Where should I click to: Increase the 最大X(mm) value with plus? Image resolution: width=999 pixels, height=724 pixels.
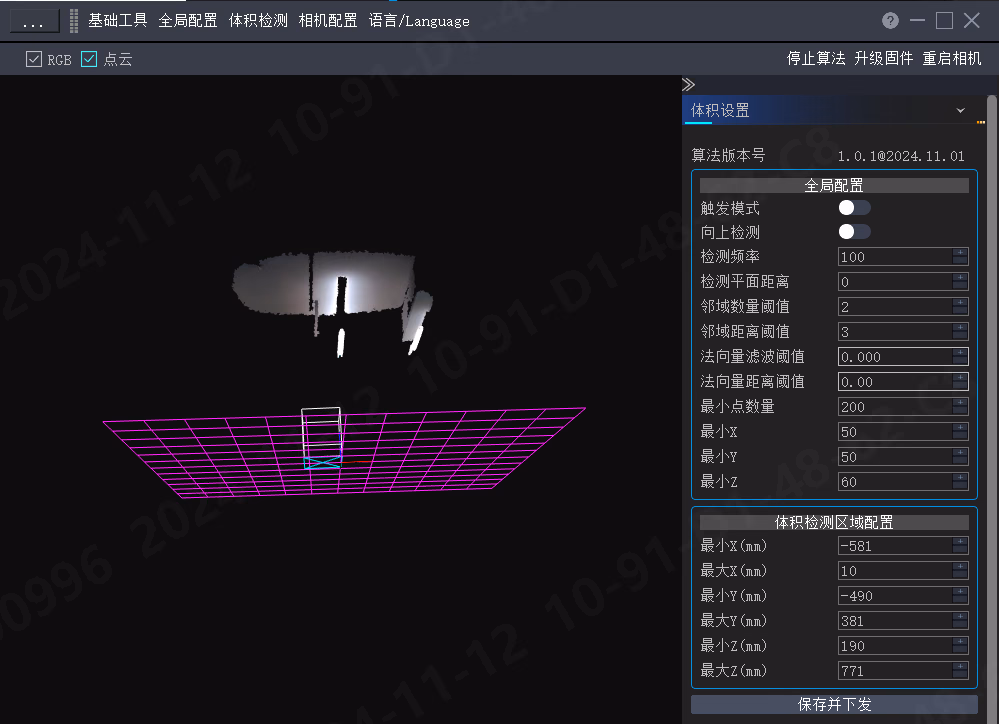pyautogui.click(x=960, y=567)
